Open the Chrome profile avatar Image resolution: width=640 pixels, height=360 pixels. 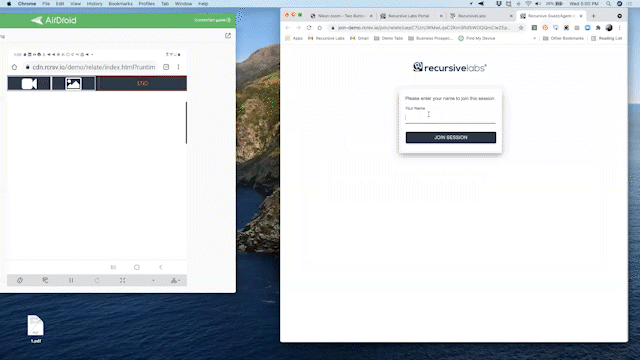609,28
